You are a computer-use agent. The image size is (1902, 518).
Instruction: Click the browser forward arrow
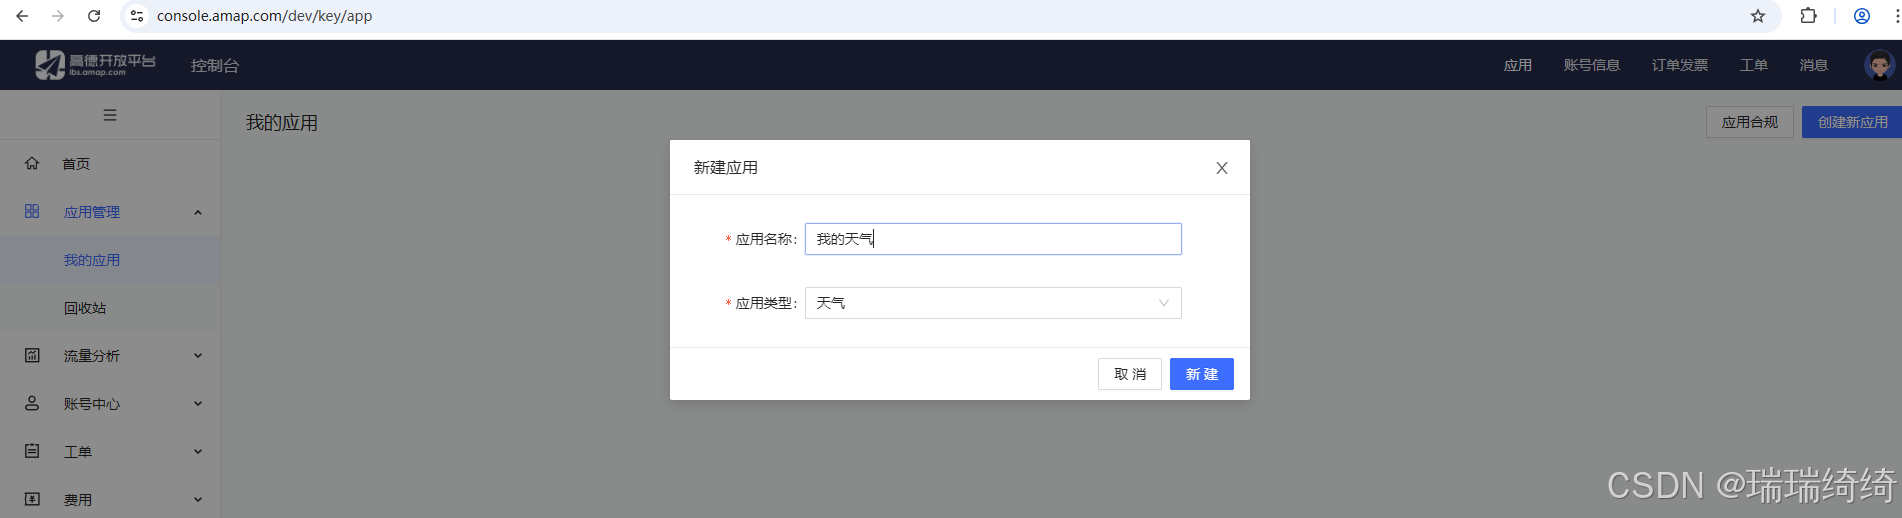pos(58,16)
